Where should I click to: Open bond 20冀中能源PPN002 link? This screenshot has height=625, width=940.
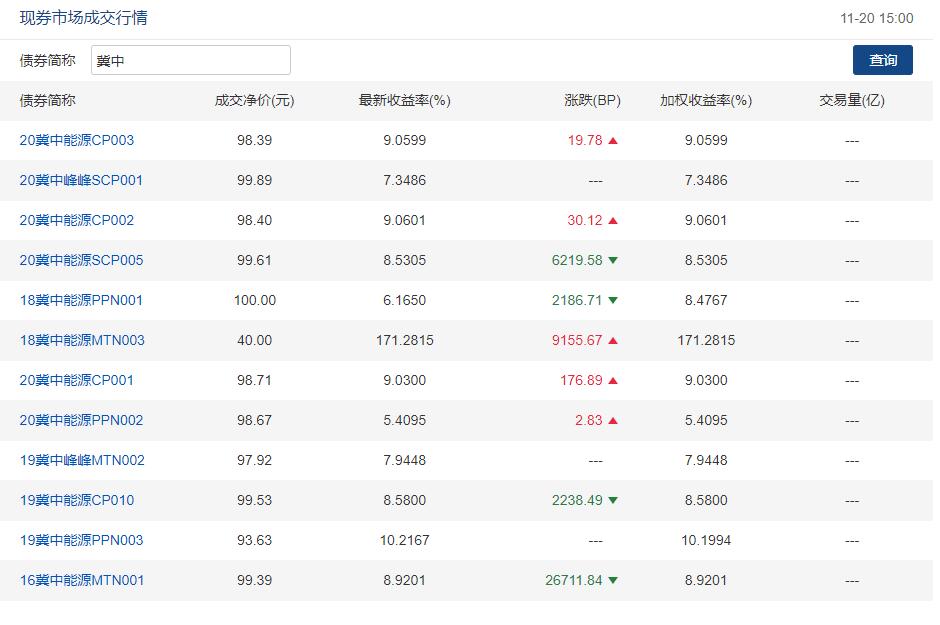click(81, 420)
